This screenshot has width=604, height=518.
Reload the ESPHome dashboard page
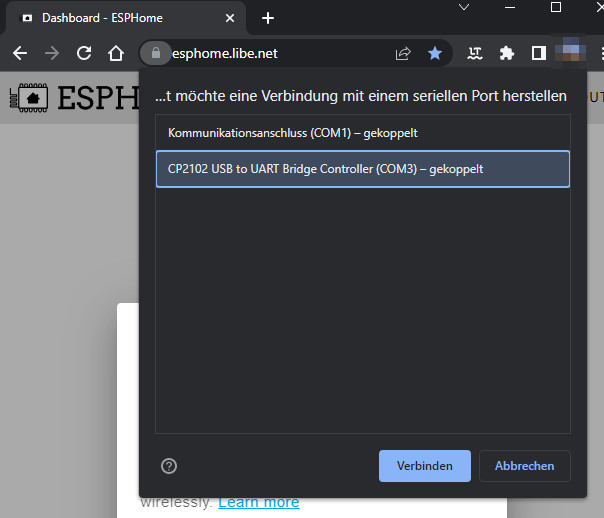pos(84,53)
